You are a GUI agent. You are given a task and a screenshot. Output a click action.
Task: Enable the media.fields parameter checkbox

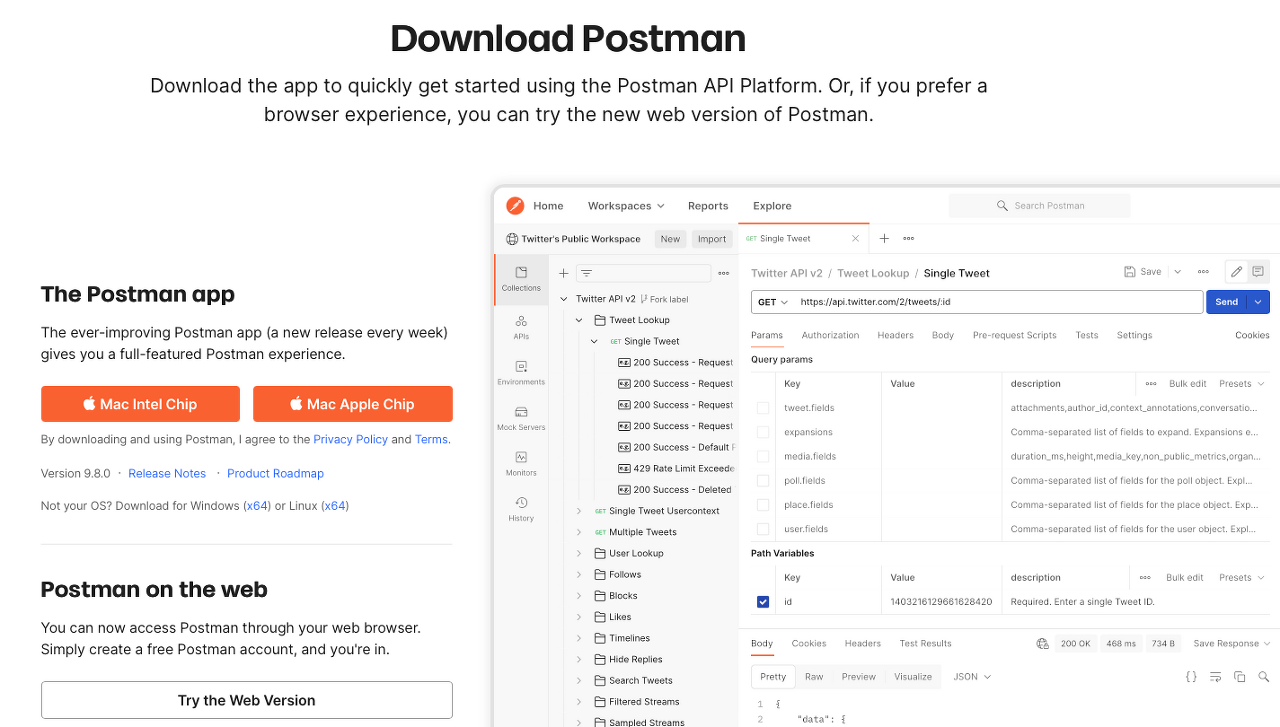[763, 456]
